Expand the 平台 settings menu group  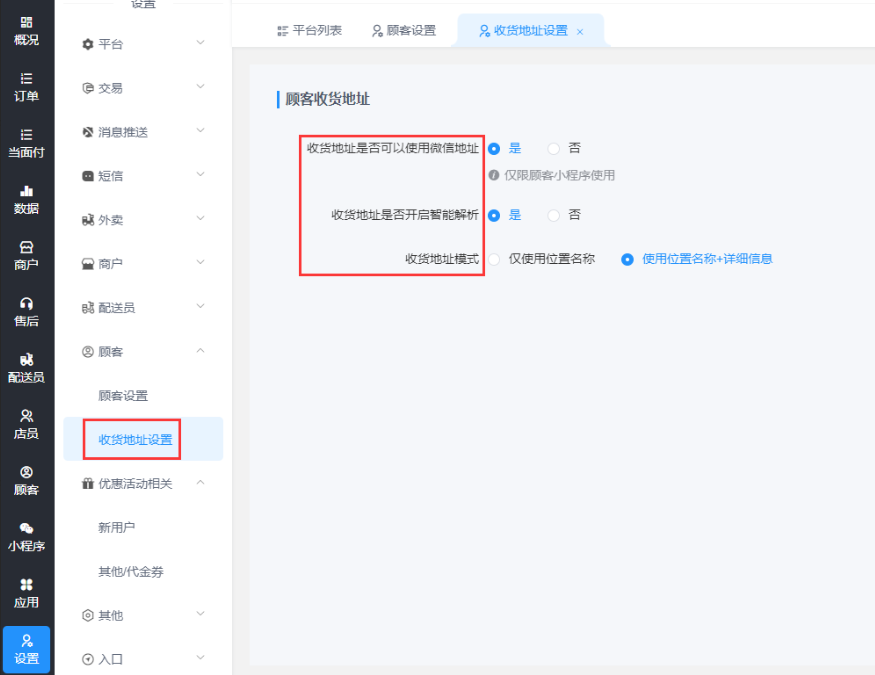[x=143, y=44]
